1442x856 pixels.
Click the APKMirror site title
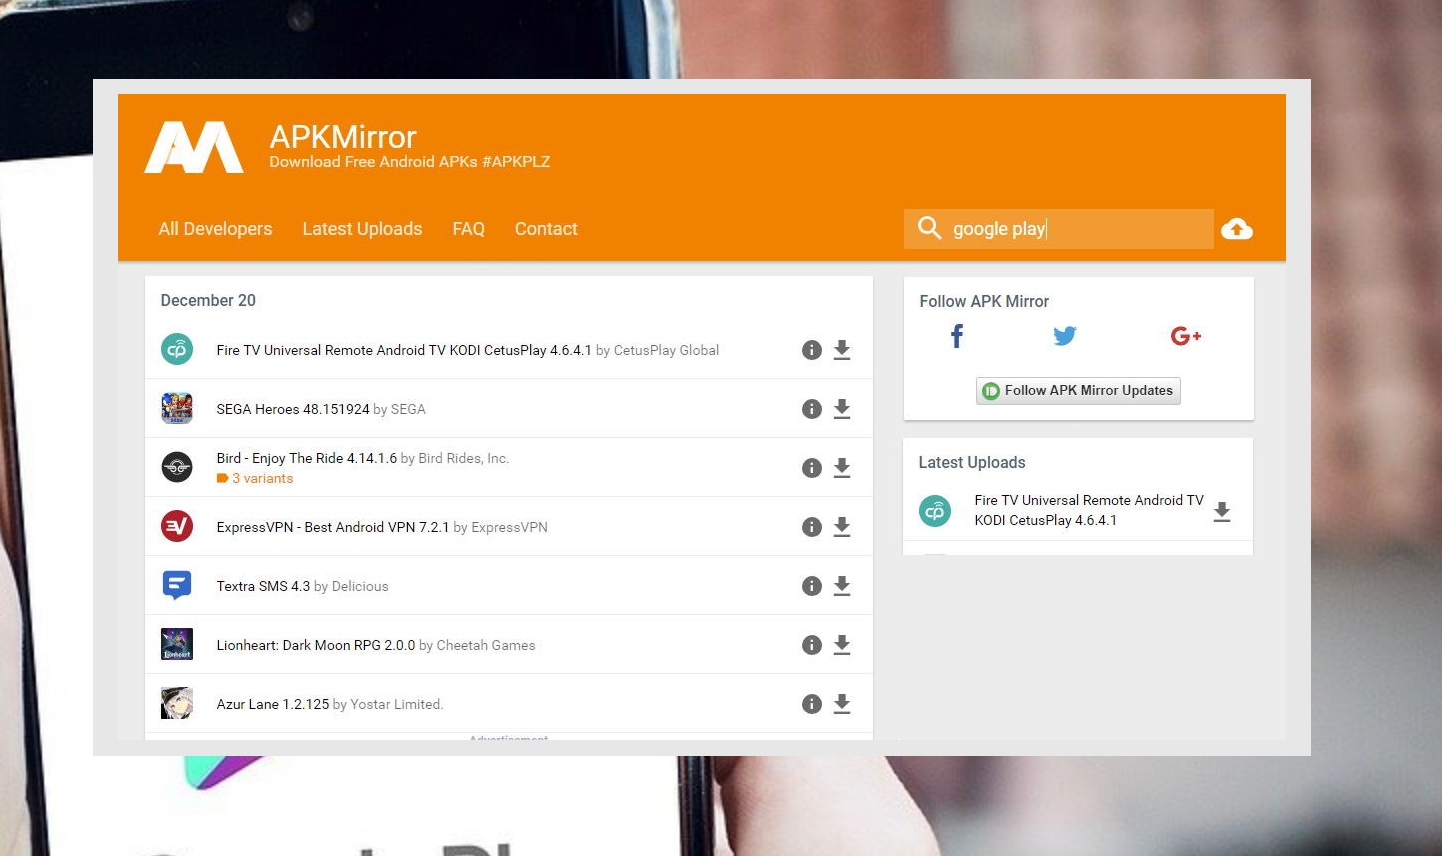point(343,137)
